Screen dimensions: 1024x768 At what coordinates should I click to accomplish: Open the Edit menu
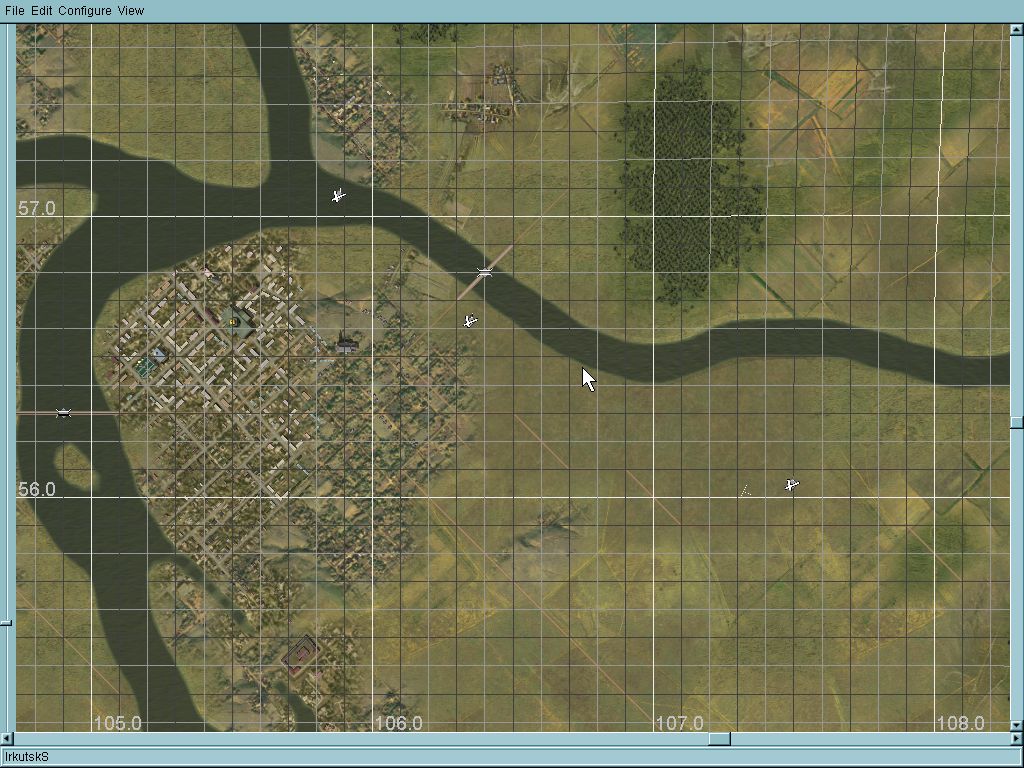coord(42,10)
